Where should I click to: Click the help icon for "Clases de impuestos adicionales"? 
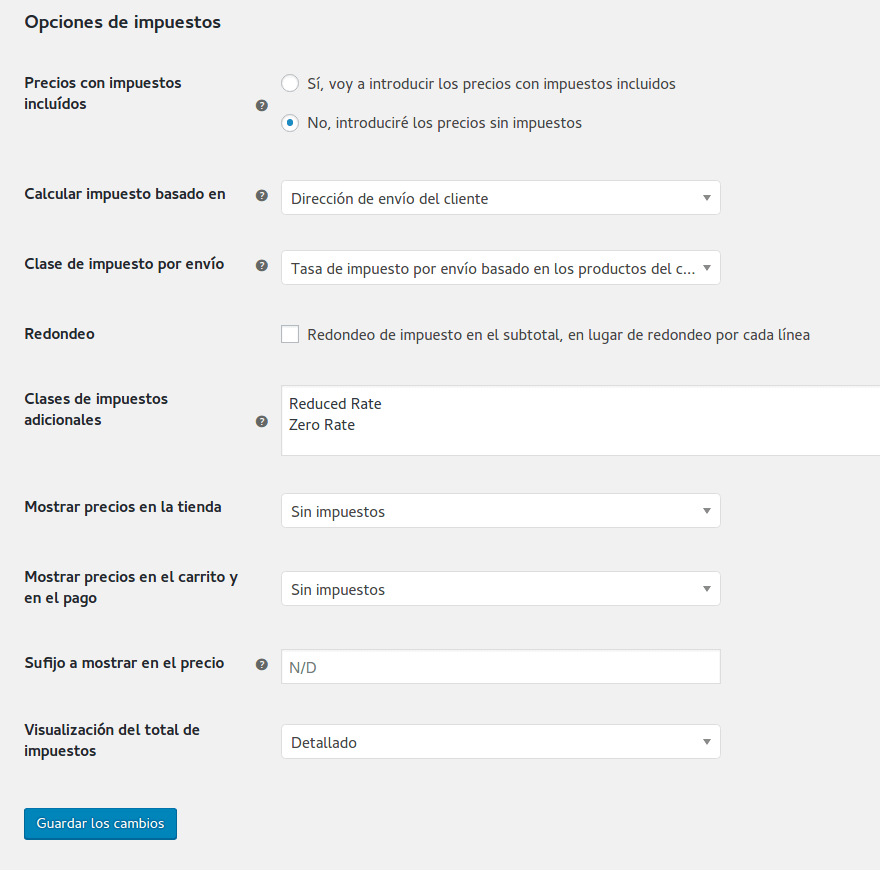tap(261, 422)
